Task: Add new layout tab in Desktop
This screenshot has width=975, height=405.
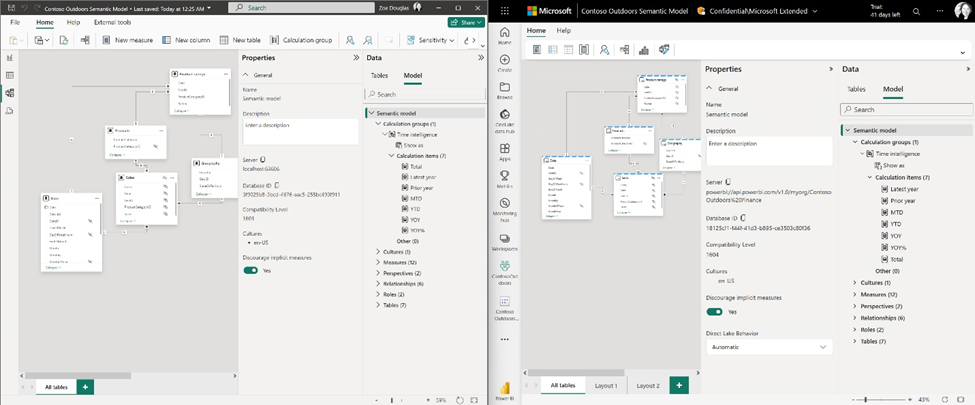Action: [x=85, y=386]
